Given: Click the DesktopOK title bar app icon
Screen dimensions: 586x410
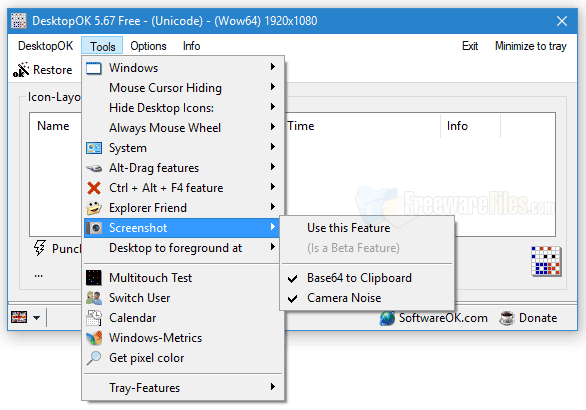Looking at the screenshot, I should 19,21.
